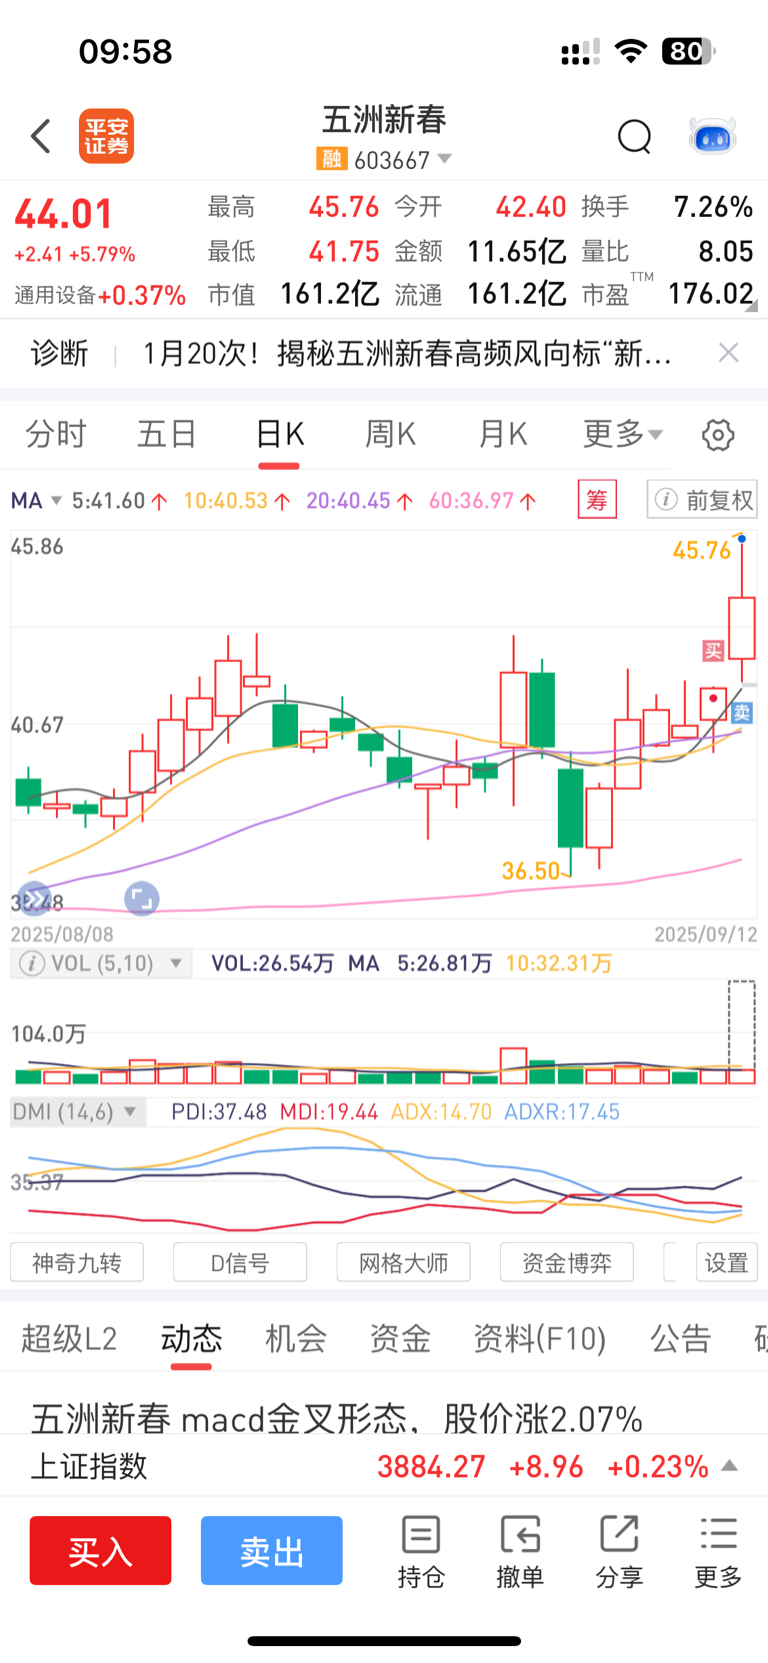
Task: Select the 神奇九转 indicator button
Action: click(x=77, y=1262)
